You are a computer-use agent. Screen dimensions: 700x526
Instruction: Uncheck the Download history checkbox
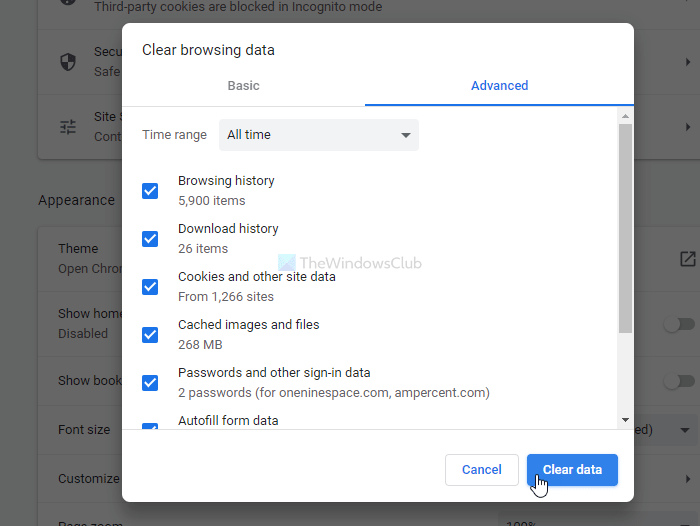tap(150, 239)
